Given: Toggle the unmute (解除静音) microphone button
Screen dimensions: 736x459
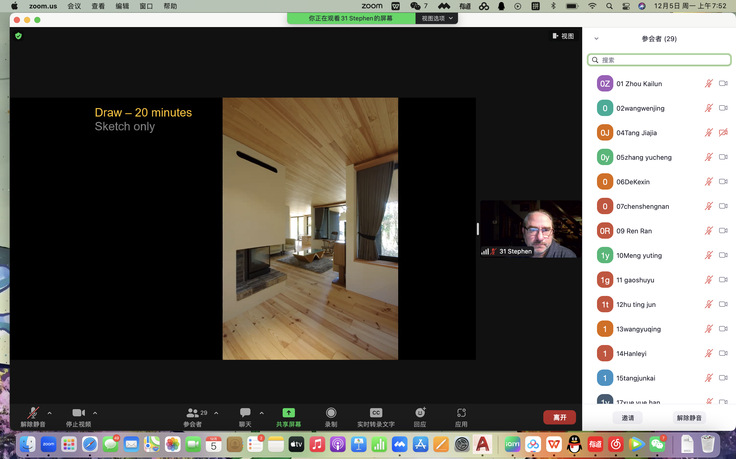Looking at the screenshot, I should (33, 413).
